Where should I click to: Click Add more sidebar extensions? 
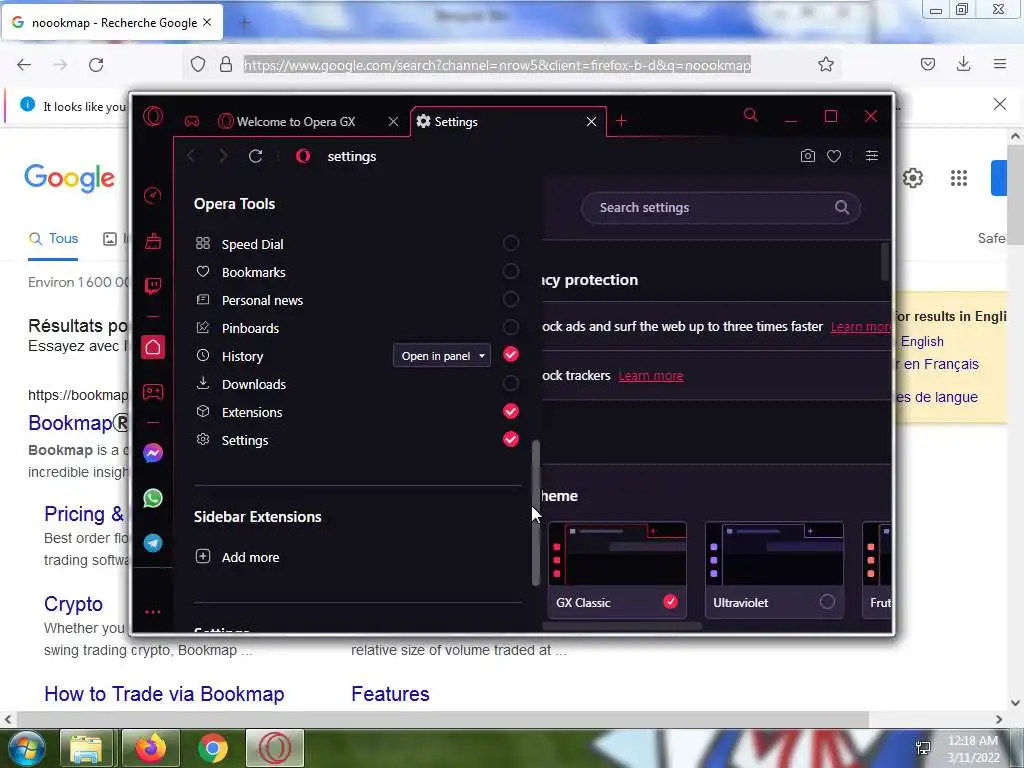pyautogui.click(x=238, y=557)
